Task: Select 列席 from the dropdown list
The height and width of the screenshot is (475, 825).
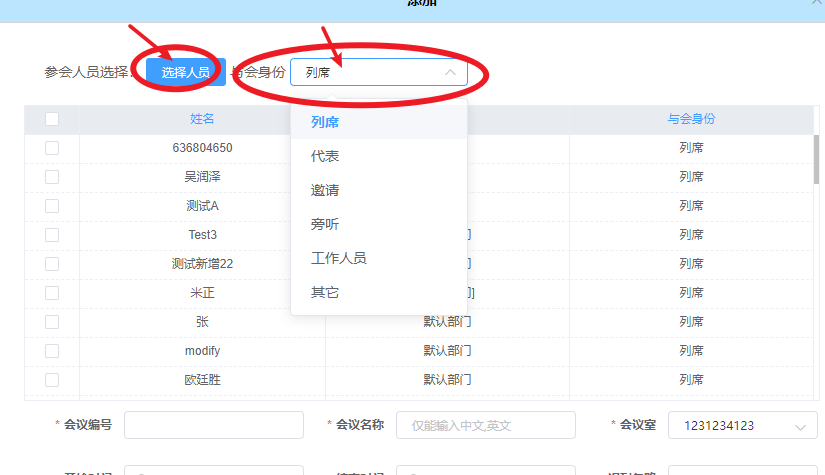Action: tap(325, 122)
